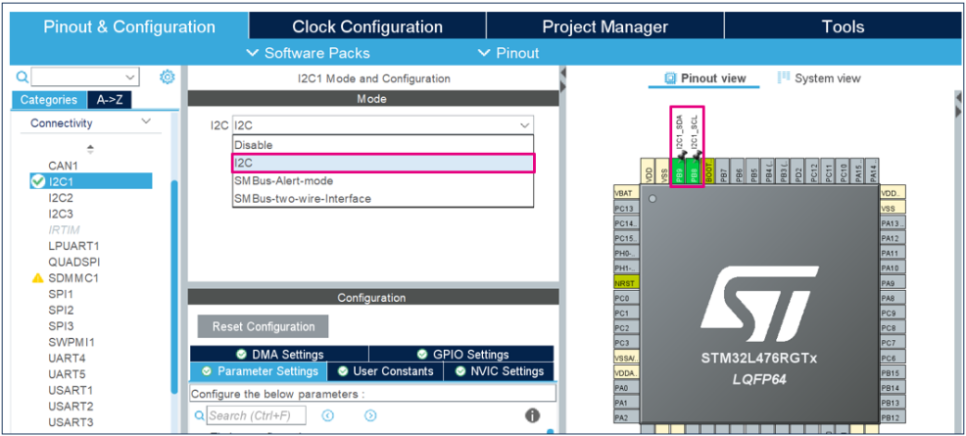Select the green PB8 pin on the chip
966x436 pixels.
(x=694, y=170)
